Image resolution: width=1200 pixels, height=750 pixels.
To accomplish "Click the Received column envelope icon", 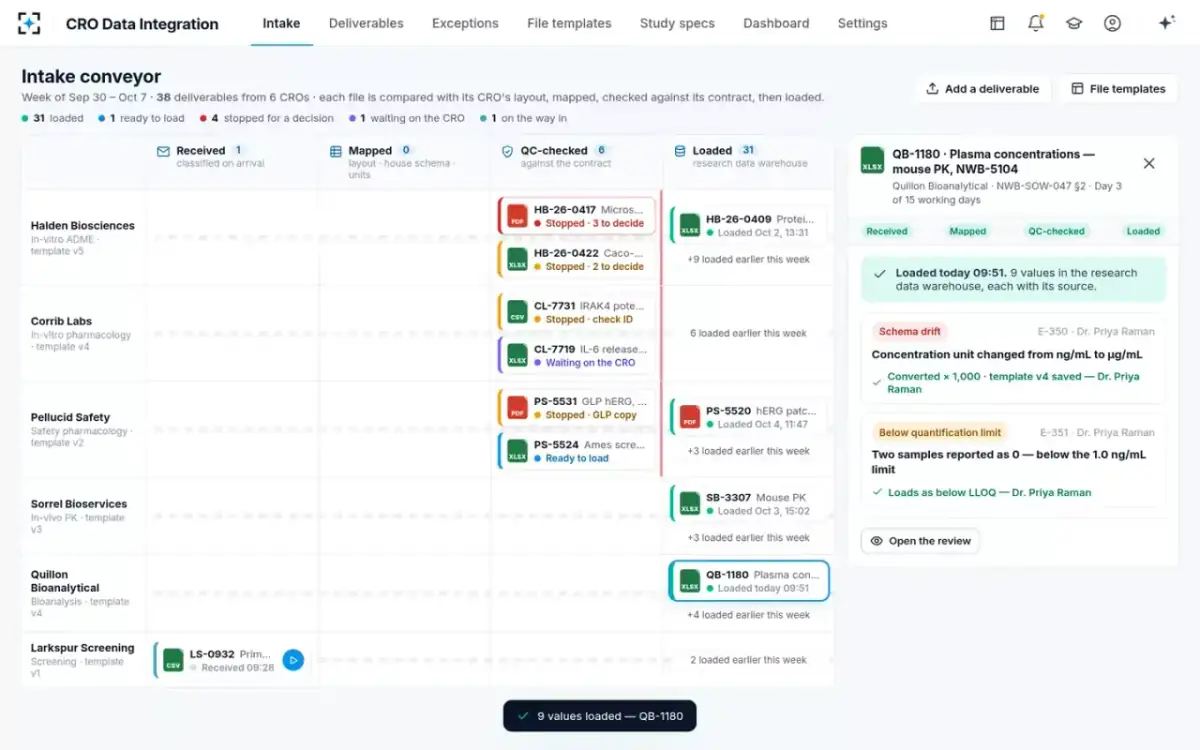I will coord(163,151).
